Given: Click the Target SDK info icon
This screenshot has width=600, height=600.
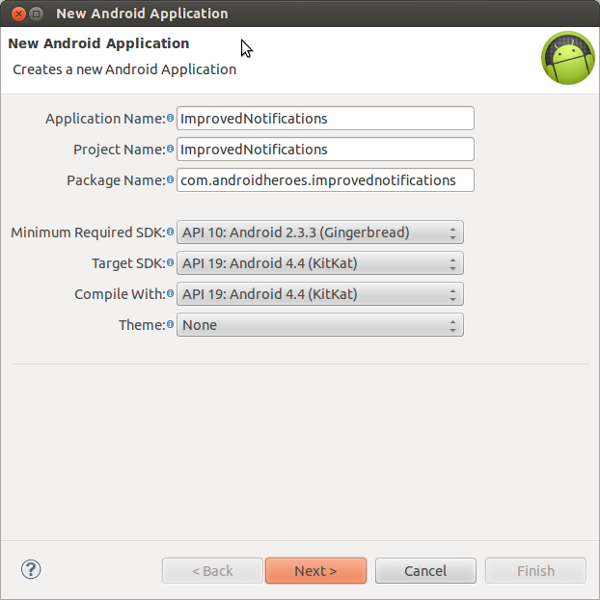Looking at the screenshot, I should pos(170,263).
